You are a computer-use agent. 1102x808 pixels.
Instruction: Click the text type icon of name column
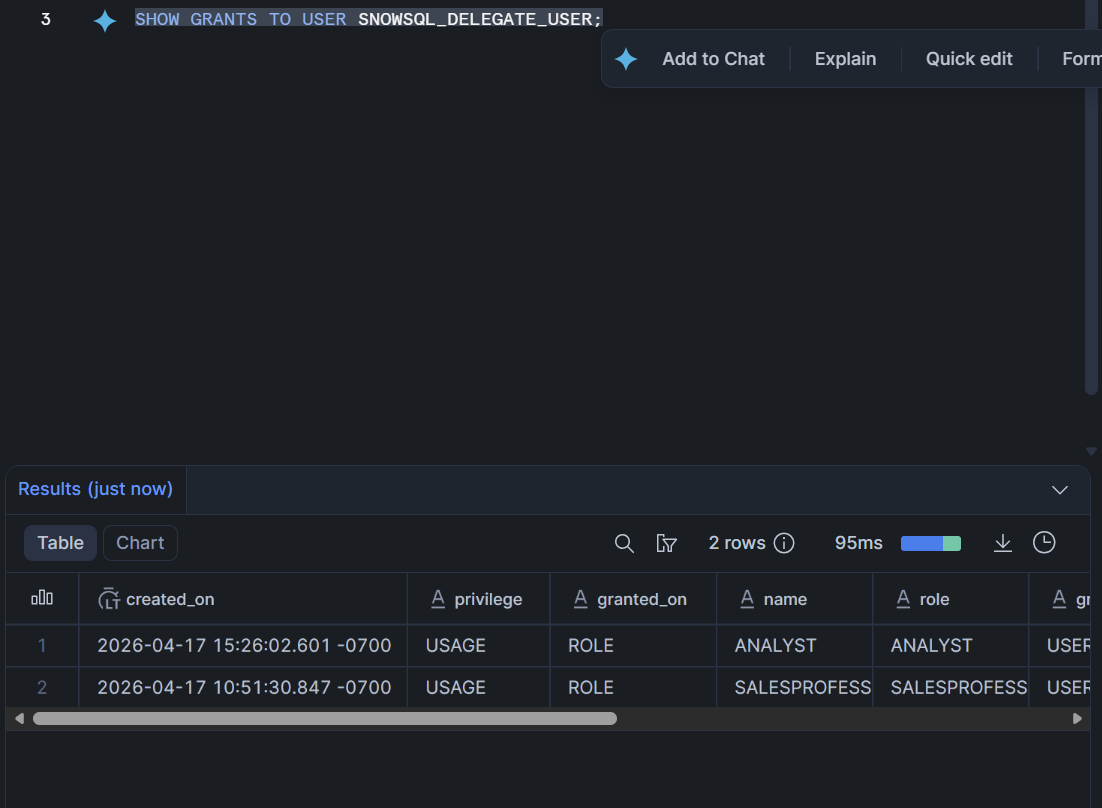tap(747, 599)
